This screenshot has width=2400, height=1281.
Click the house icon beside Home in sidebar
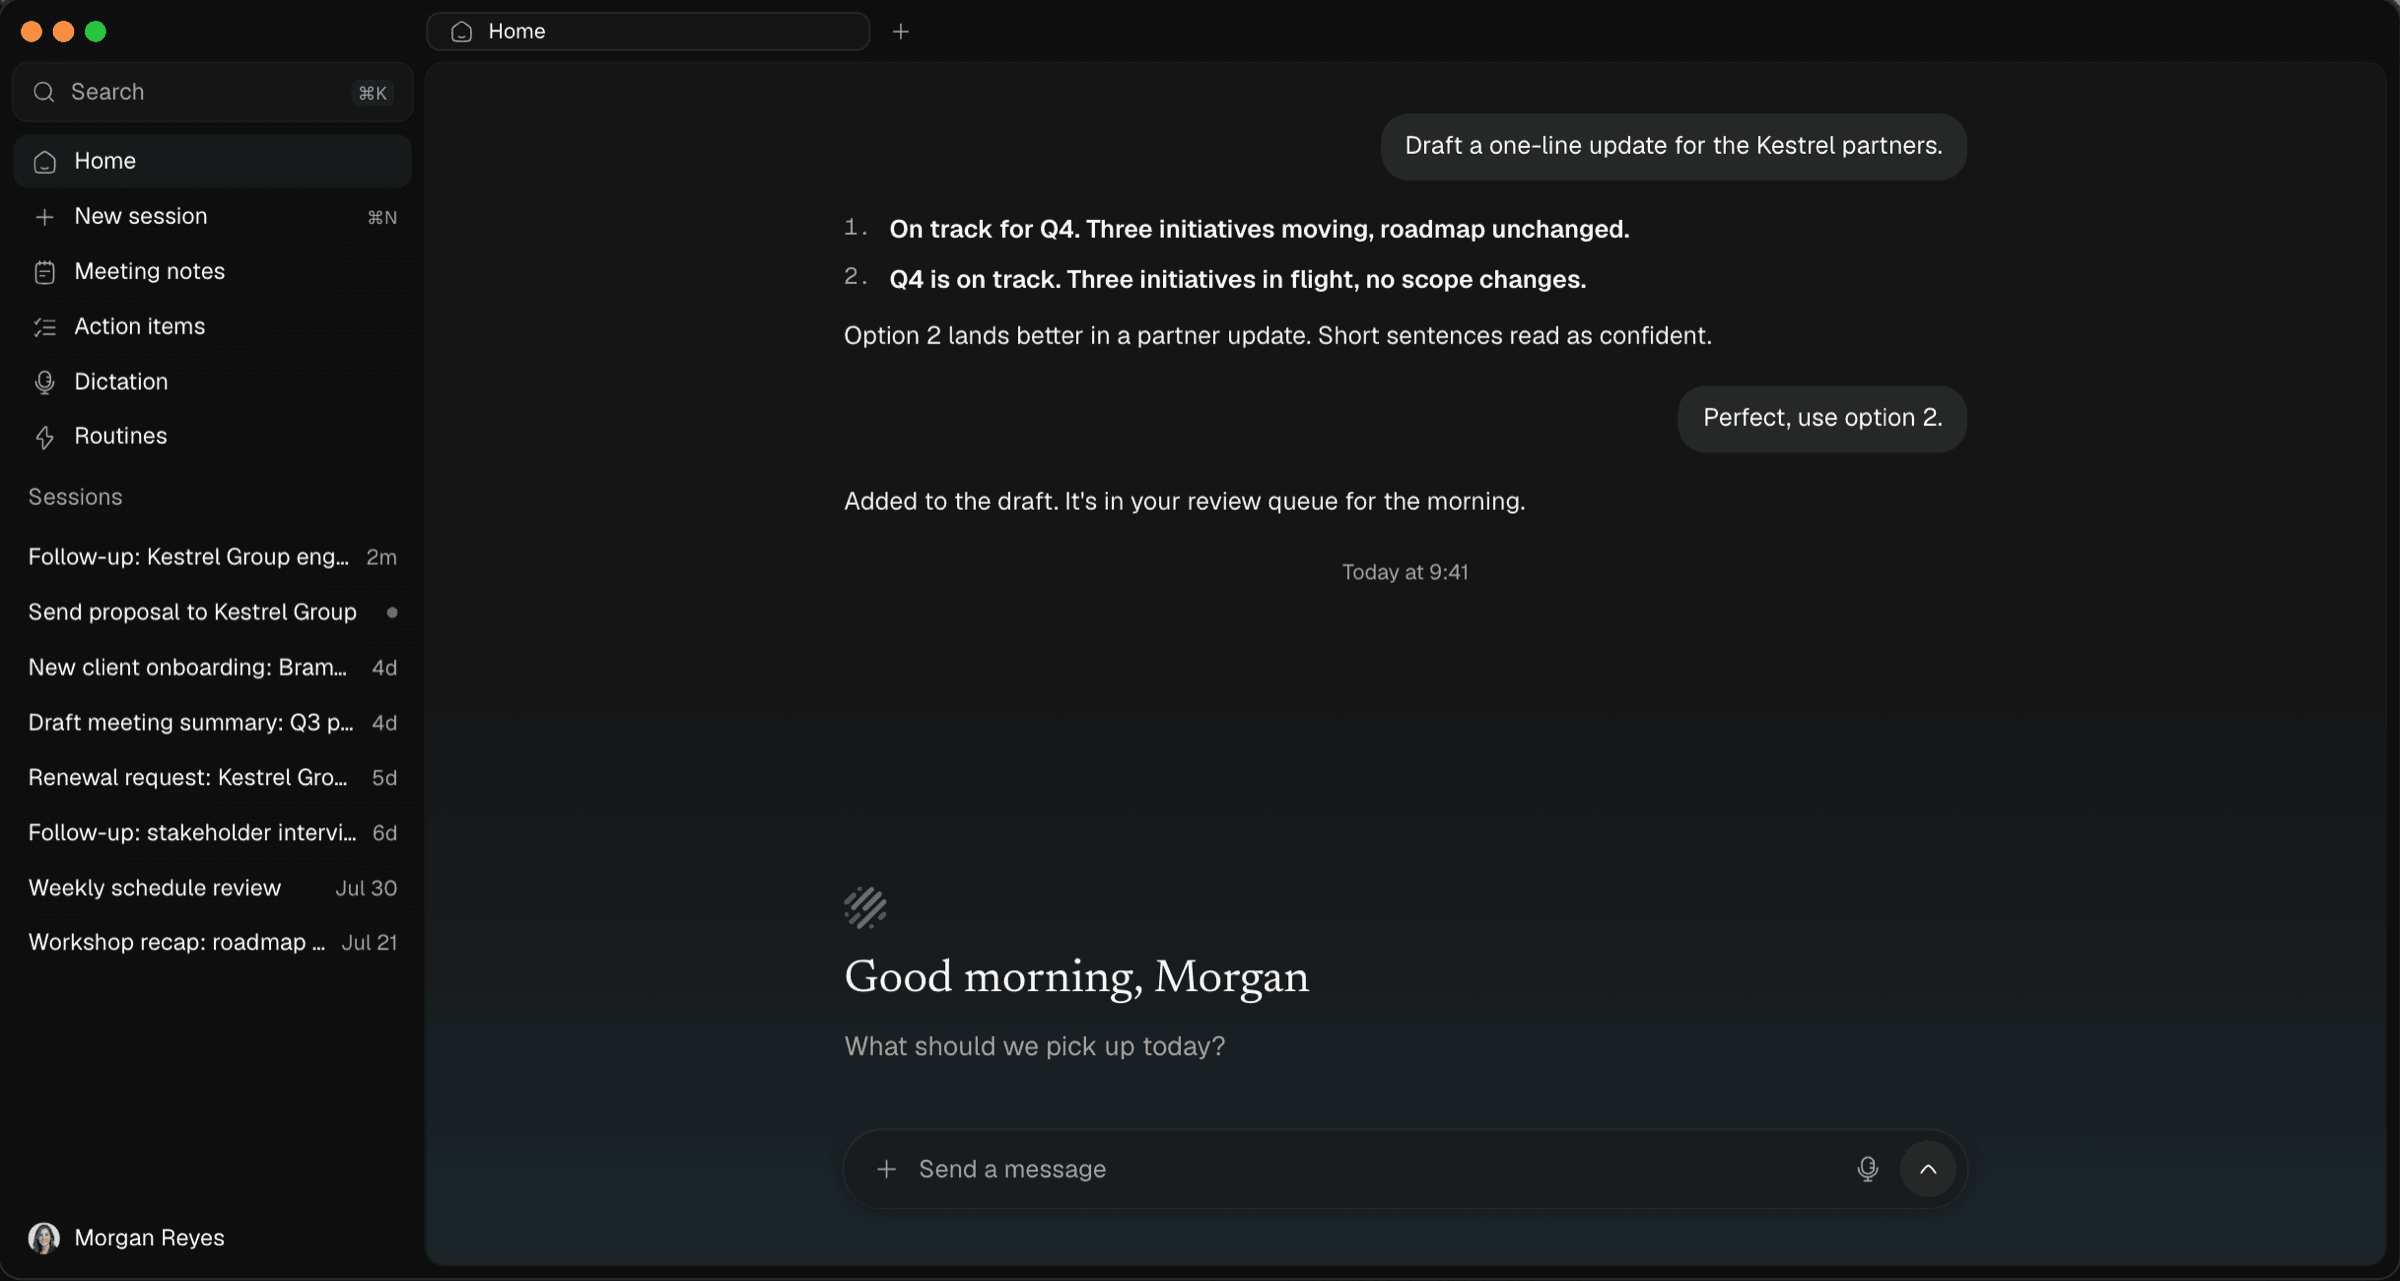44,162
